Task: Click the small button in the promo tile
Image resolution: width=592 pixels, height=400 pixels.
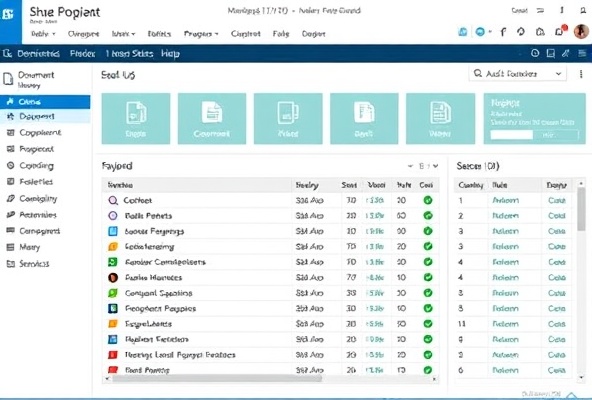Action: pyautogui.click(x=556, y=135)
